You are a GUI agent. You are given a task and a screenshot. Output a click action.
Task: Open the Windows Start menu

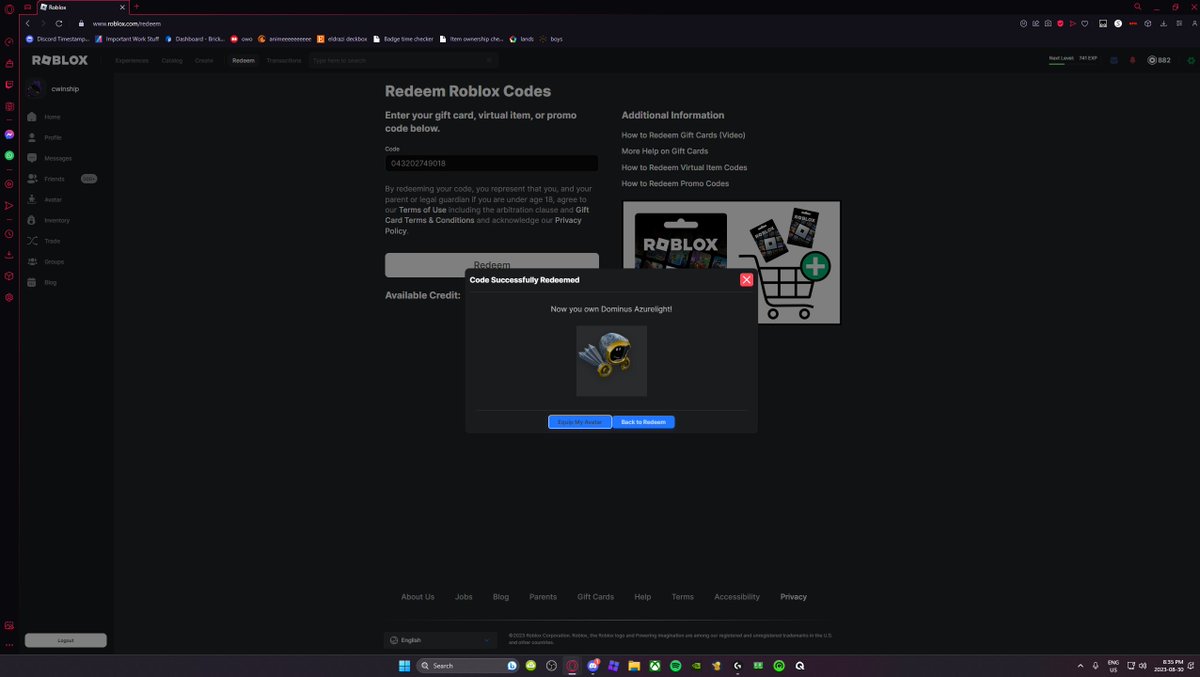(405, 665)
